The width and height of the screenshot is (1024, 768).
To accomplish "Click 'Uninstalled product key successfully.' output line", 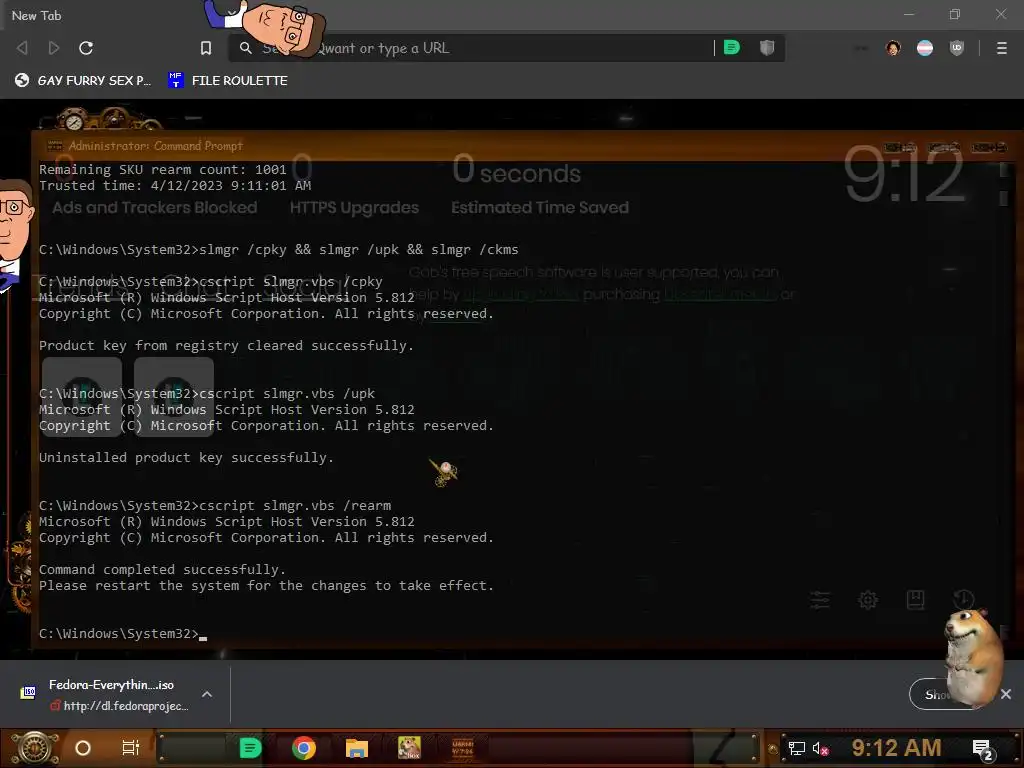I will coord(186,458).
